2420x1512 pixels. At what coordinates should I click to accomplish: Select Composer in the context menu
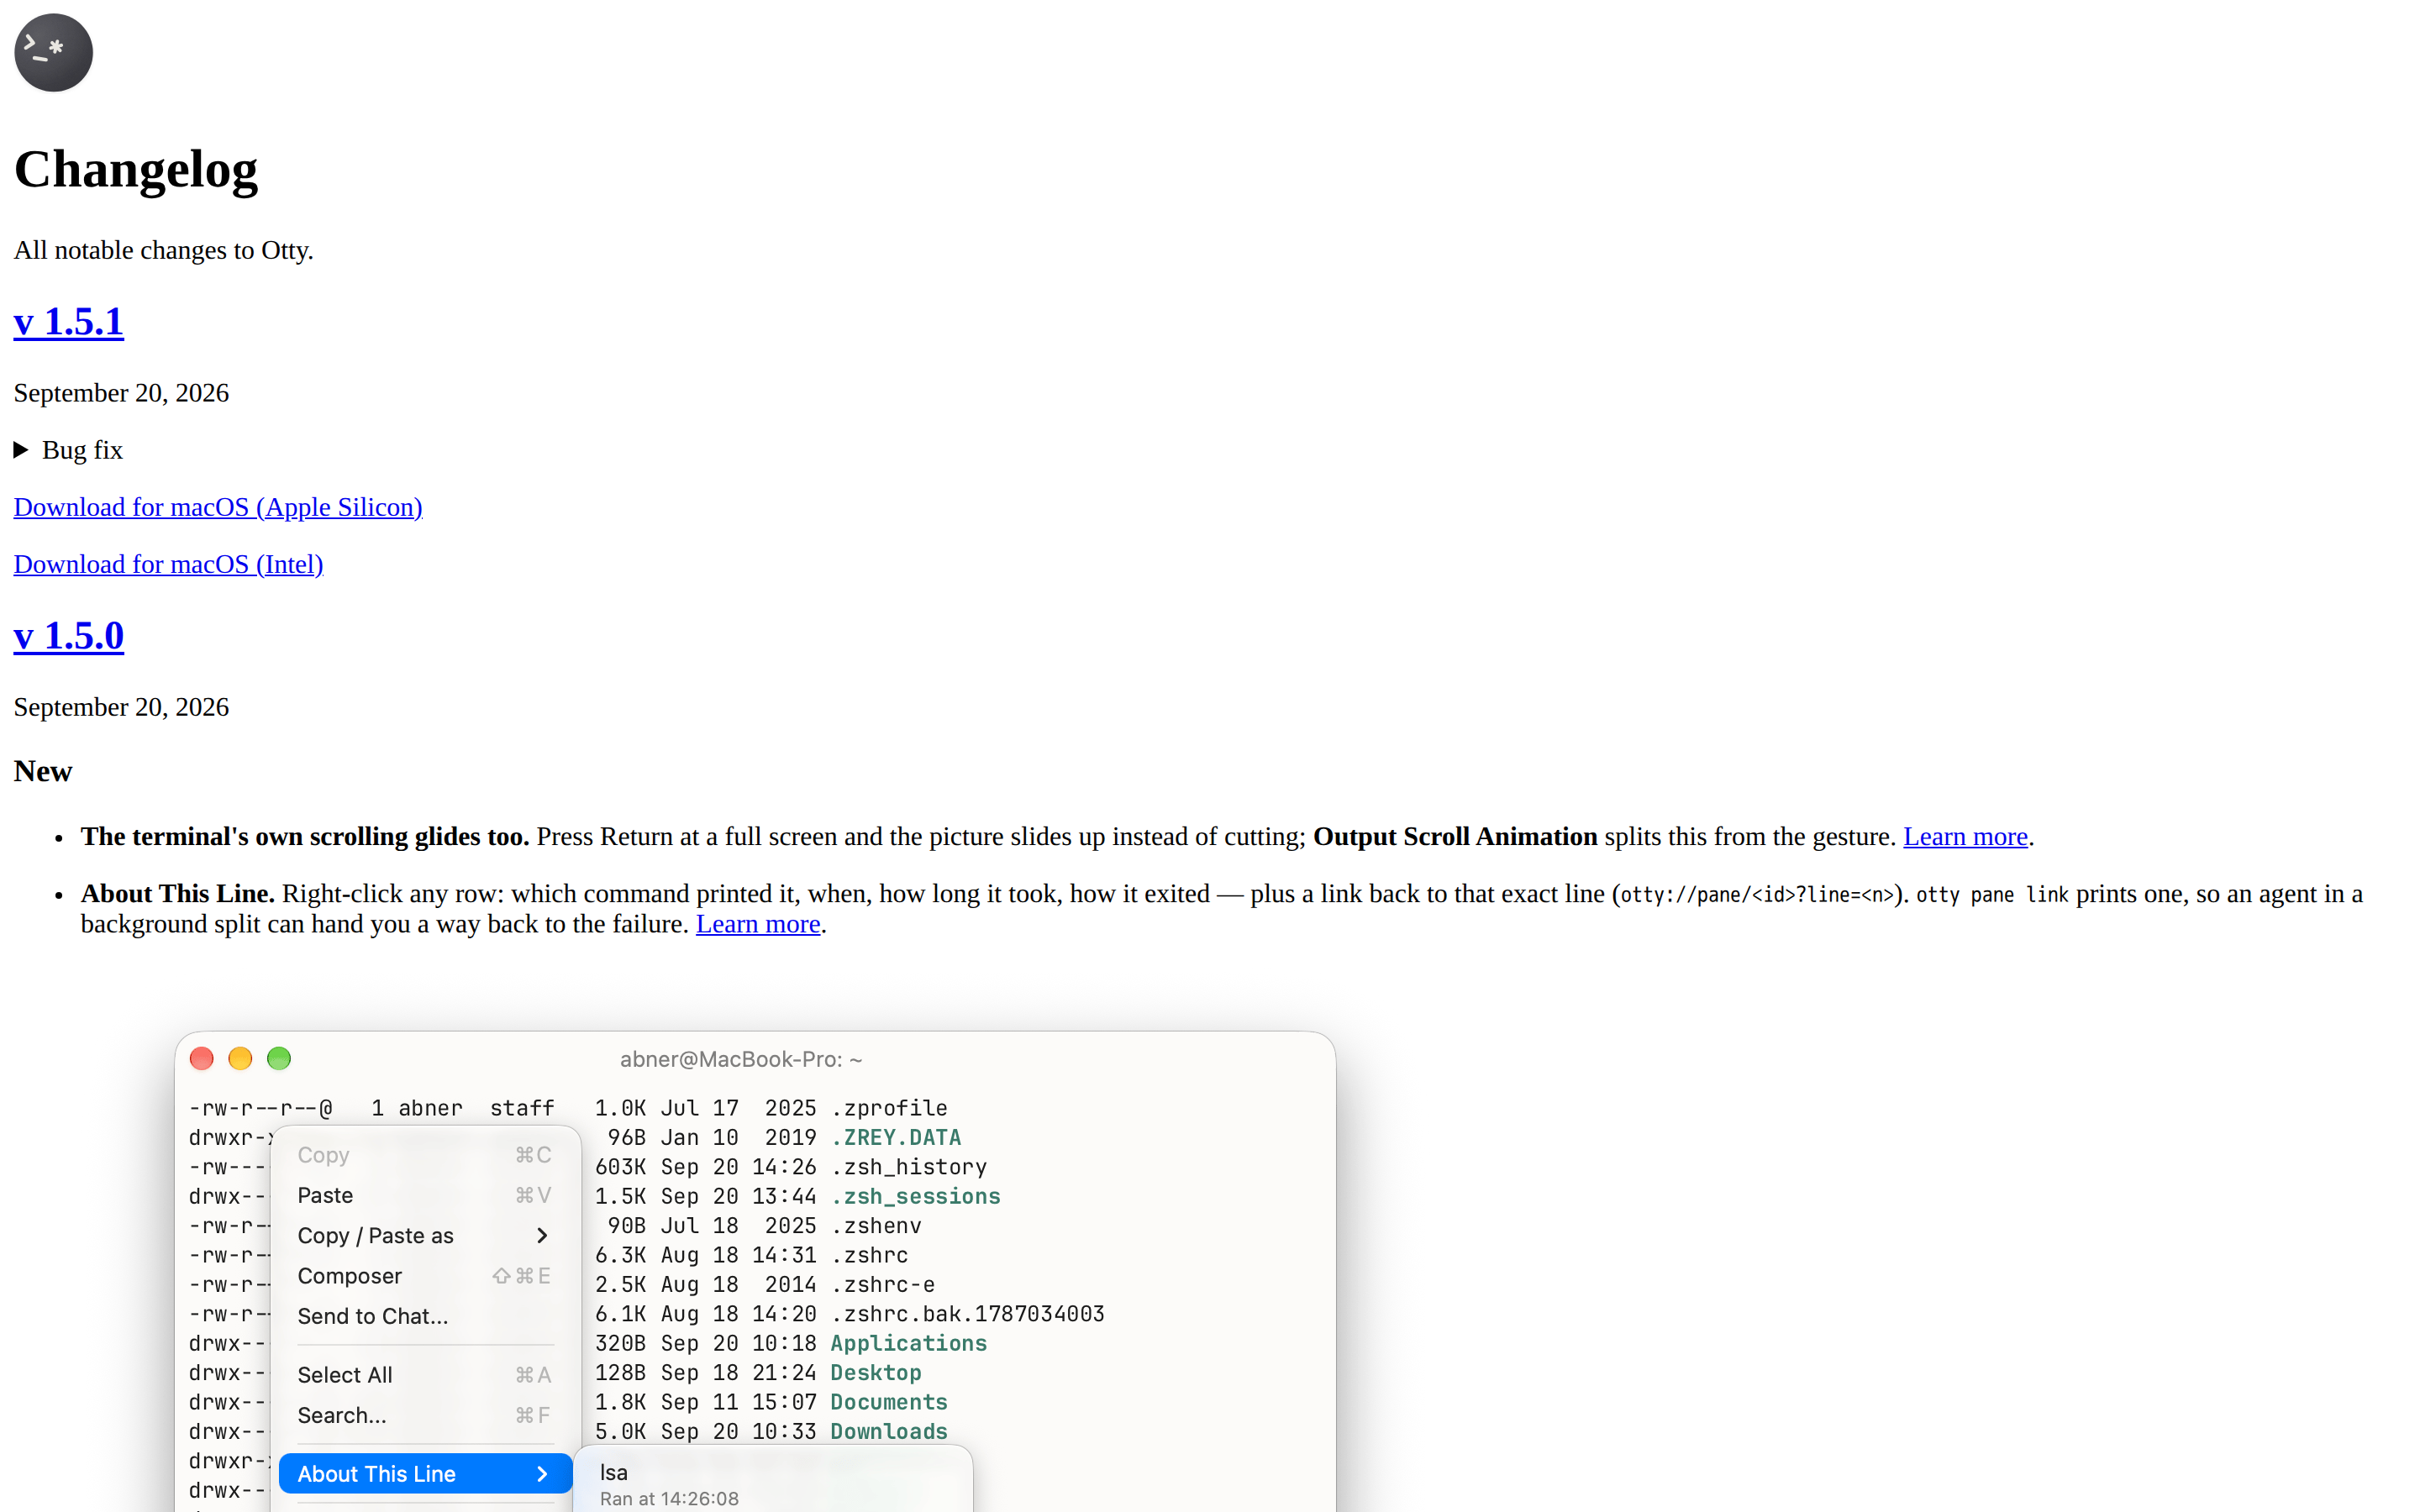[425, 1276]
